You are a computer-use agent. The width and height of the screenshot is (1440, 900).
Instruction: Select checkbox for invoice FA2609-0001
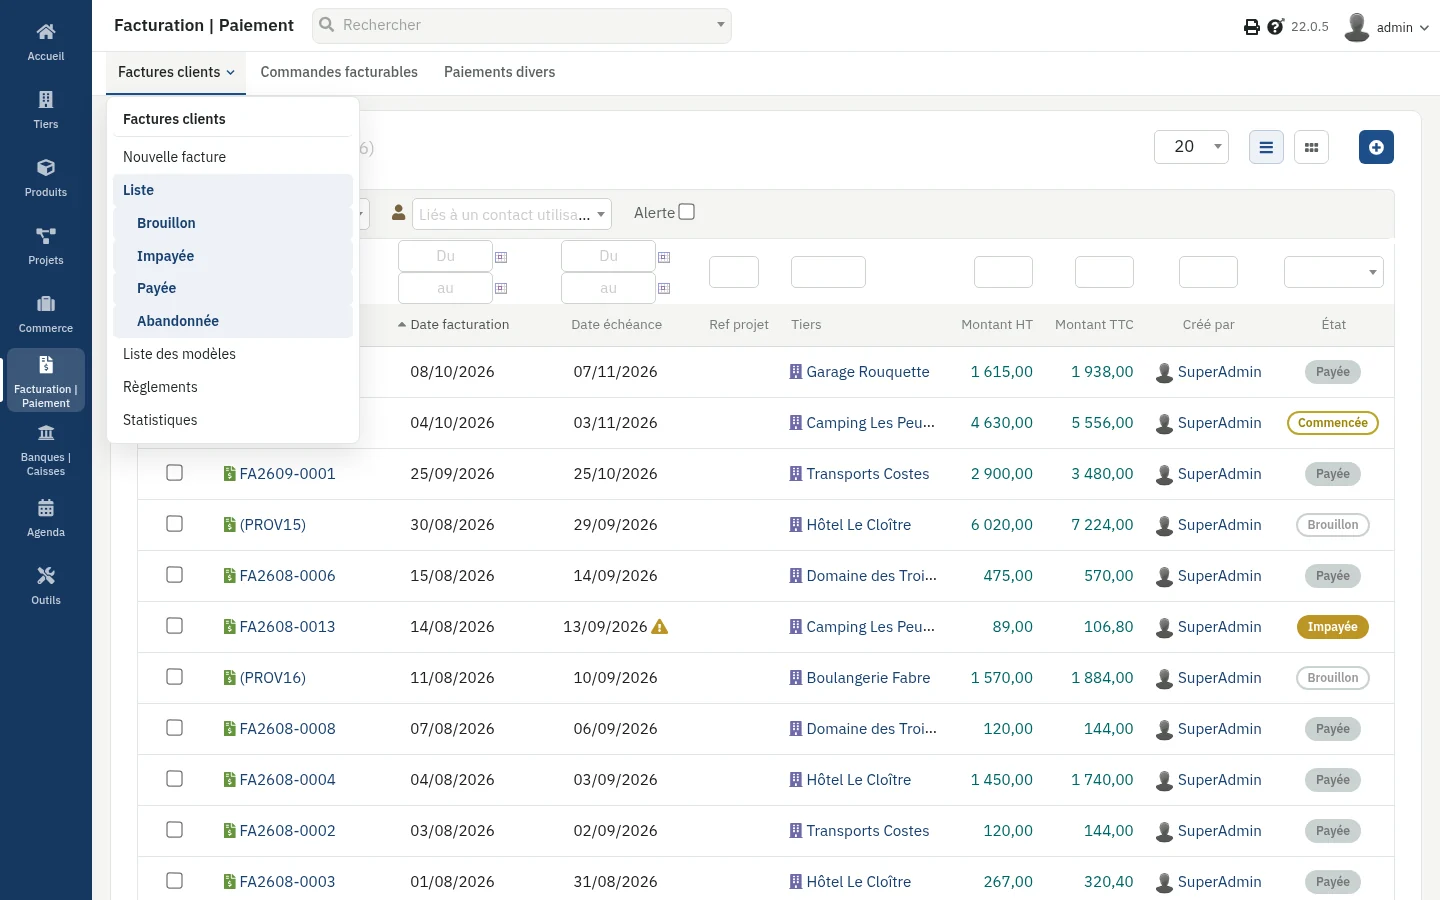coord(174,473)
